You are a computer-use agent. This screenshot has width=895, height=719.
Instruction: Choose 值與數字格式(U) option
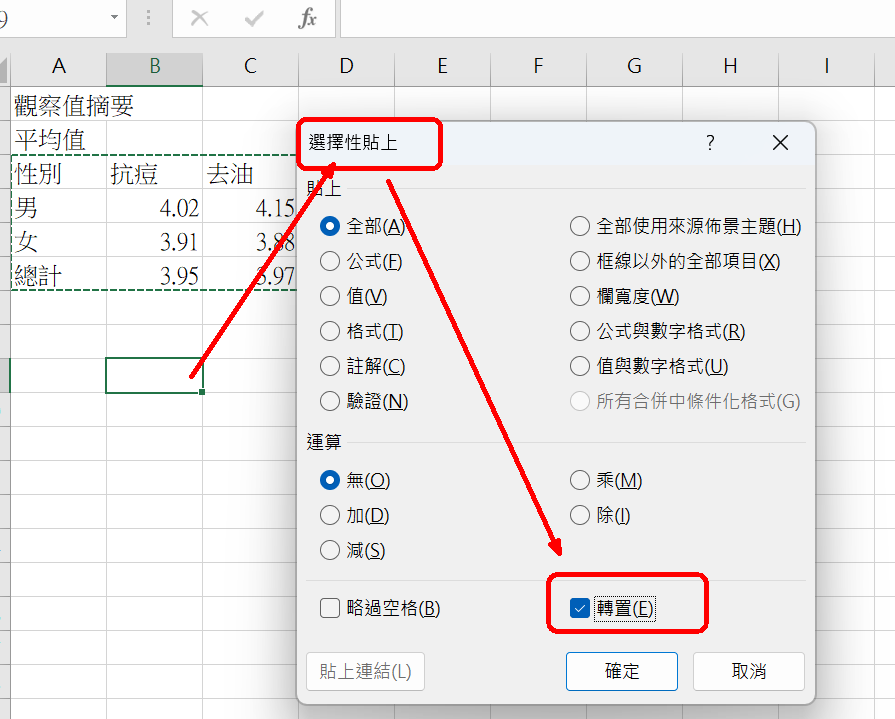point(580,366)
